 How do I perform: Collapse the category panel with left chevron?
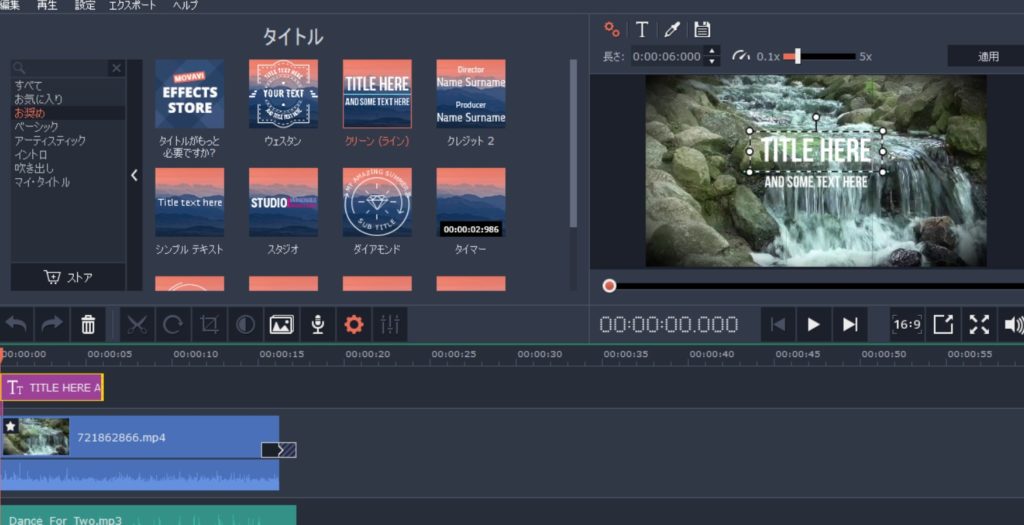click(135, 175)
